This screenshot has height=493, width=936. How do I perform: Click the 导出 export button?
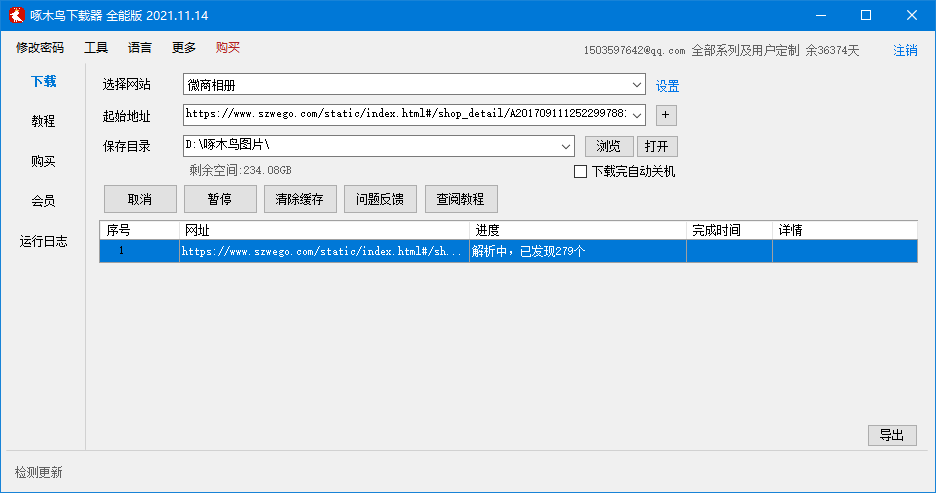892,436
